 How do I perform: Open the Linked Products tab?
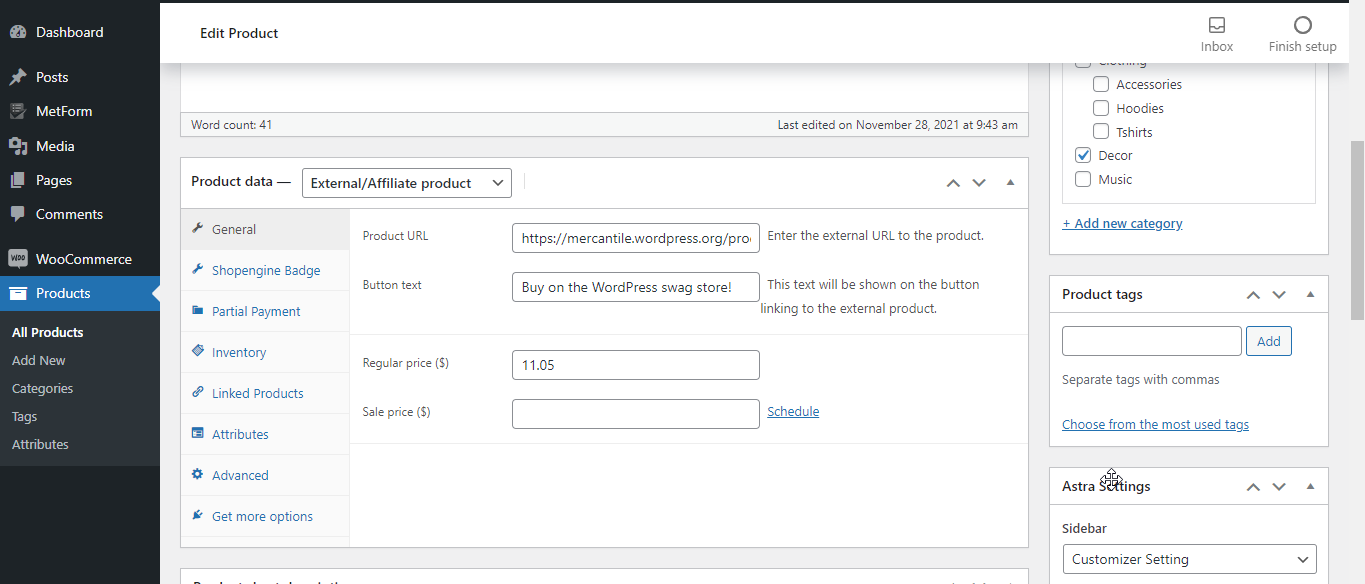(257, 393)
